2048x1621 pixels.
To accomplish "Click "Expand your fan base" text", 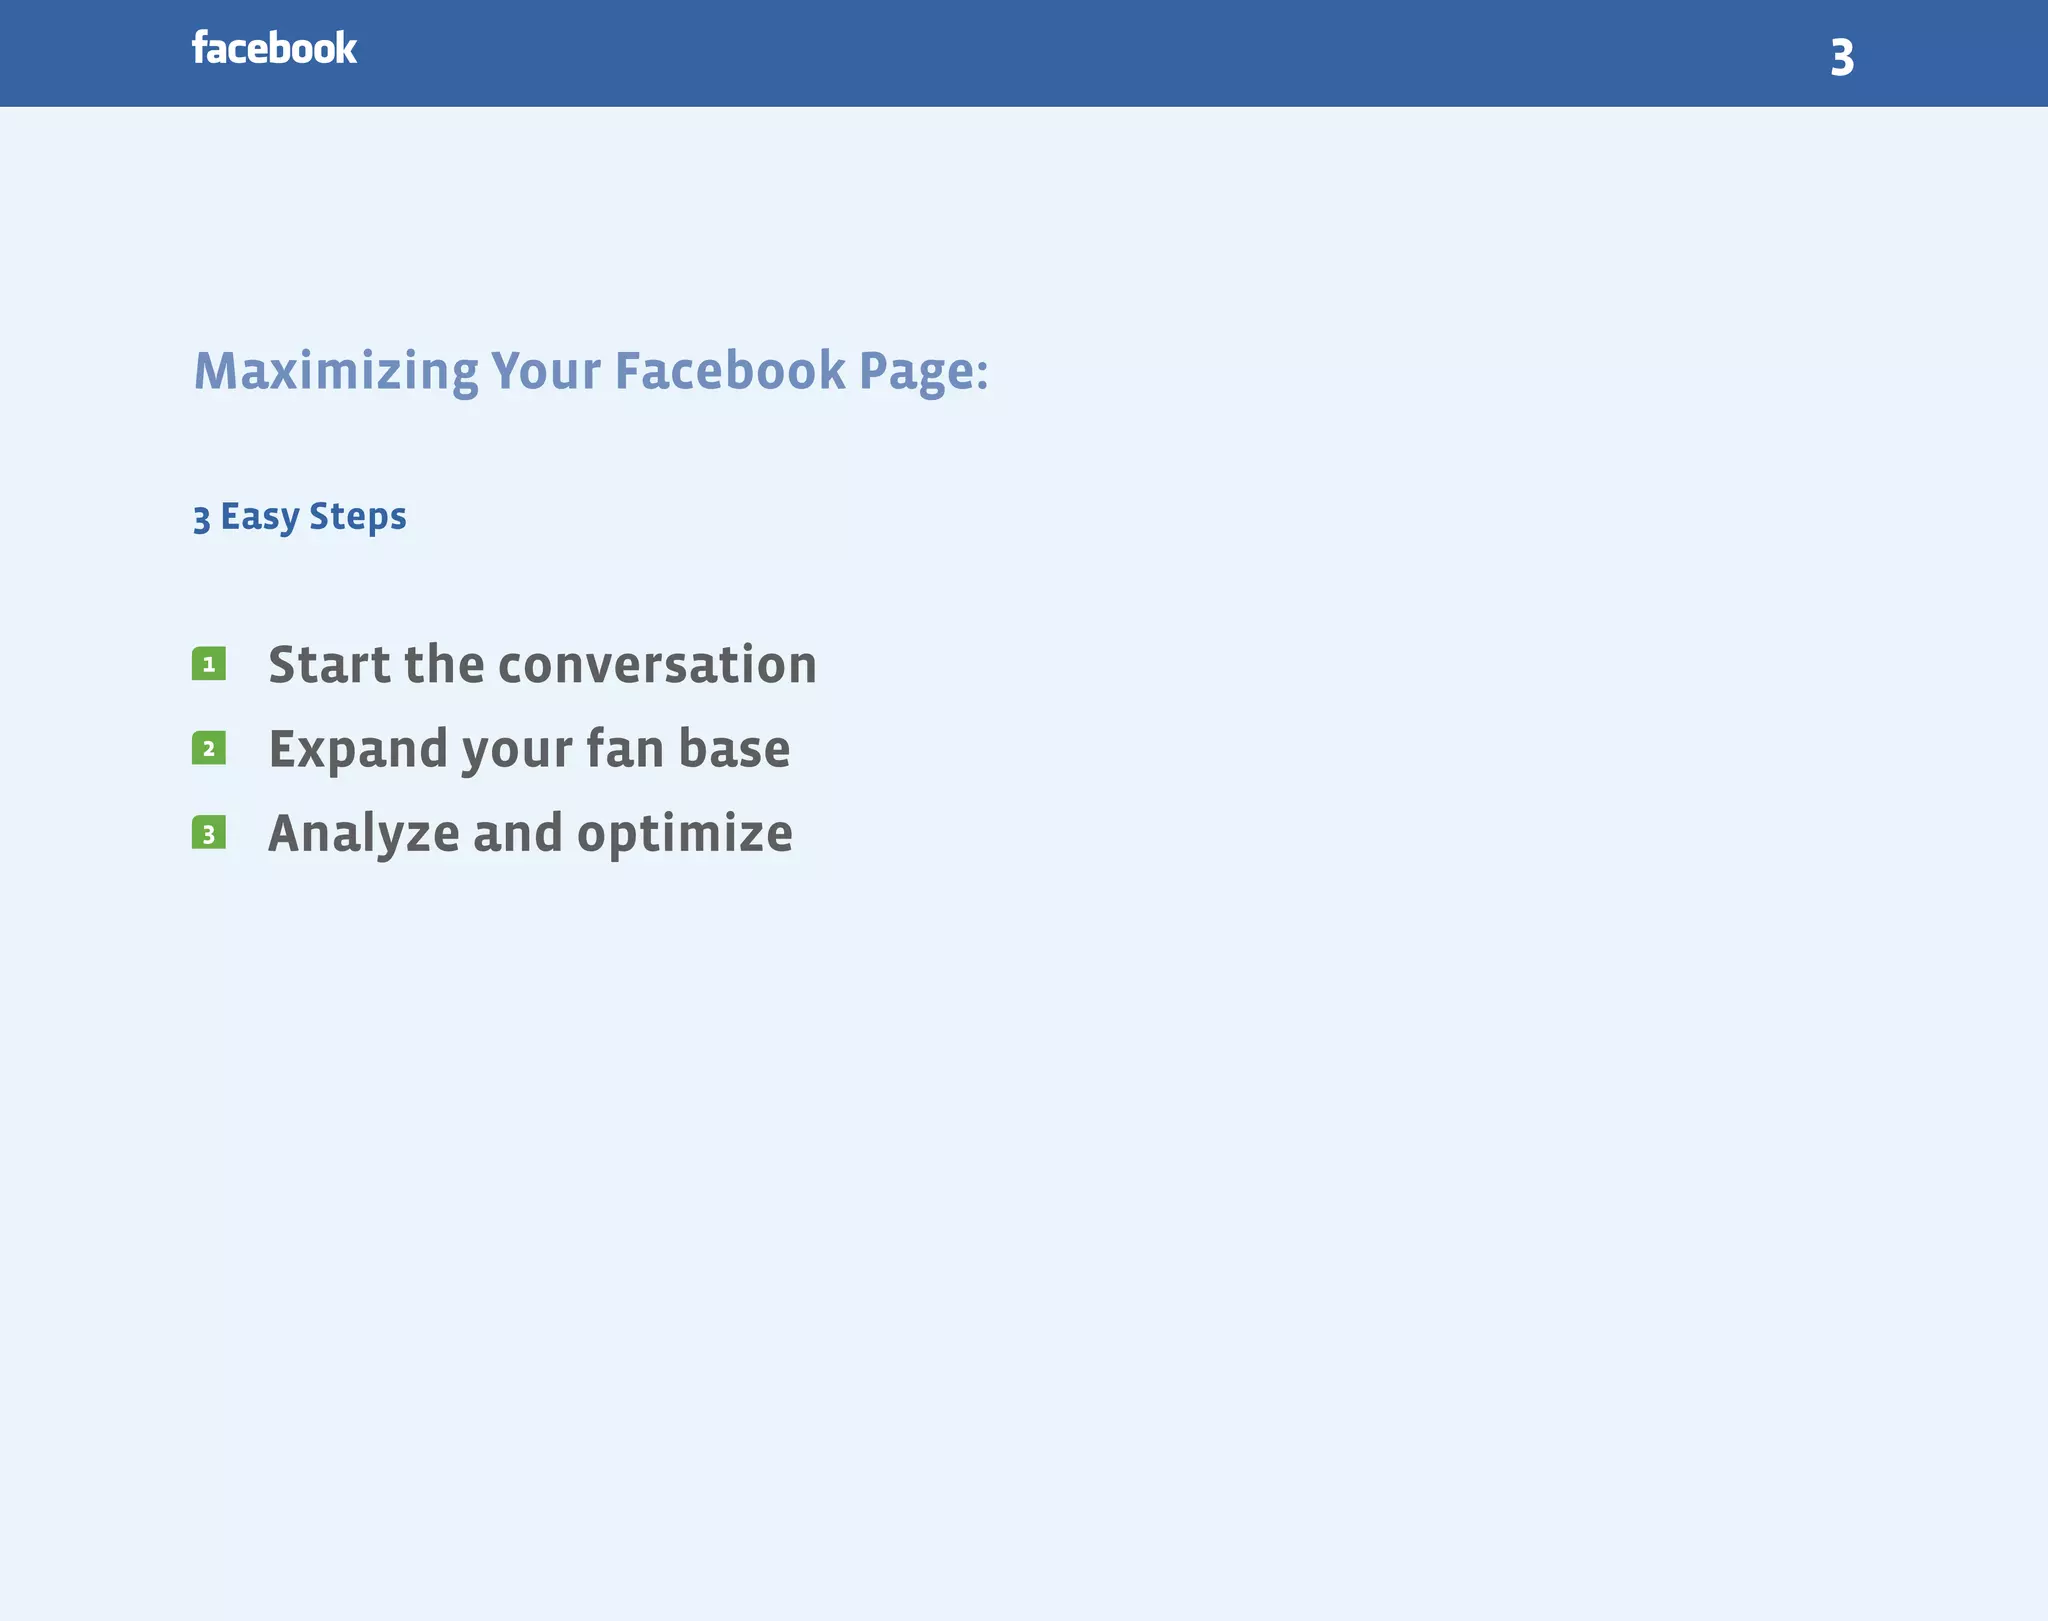I will point(529,750).
